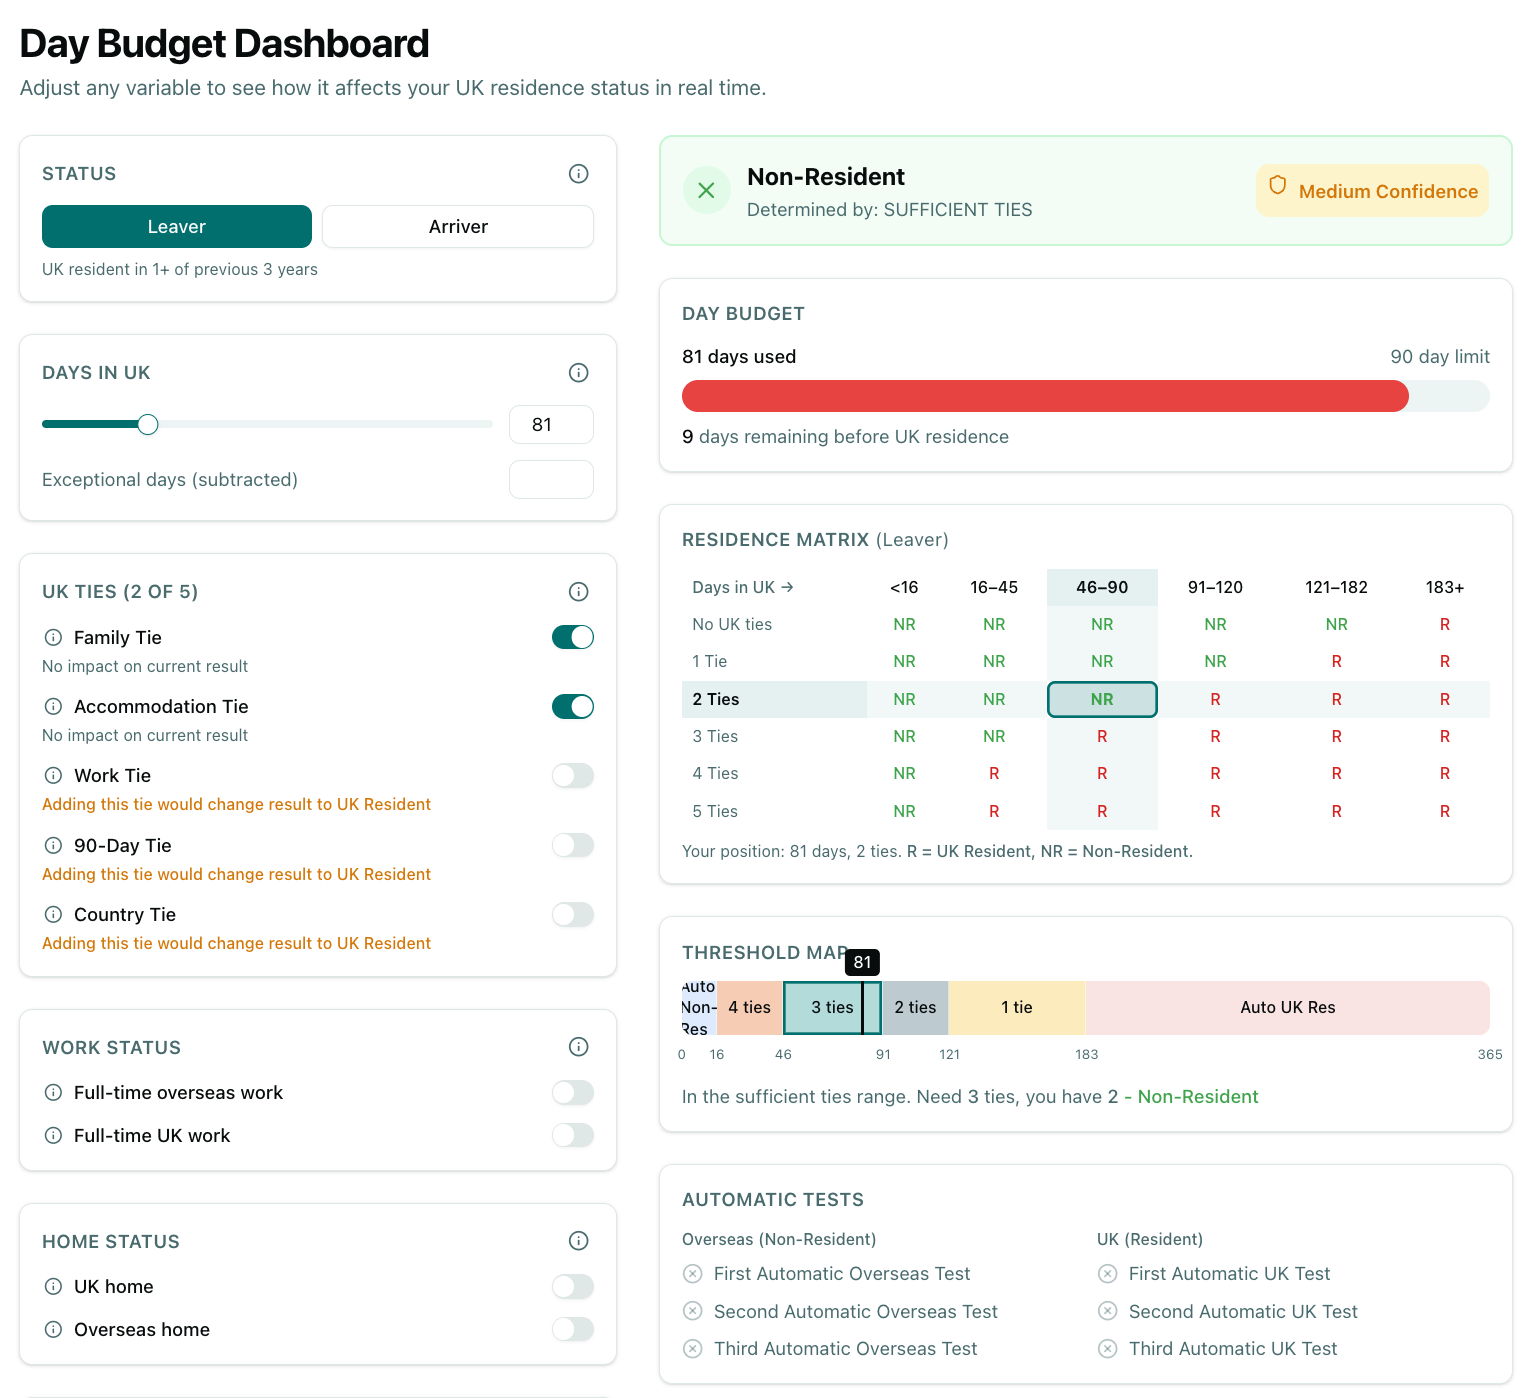Viewport: 1528px width, 1398px height.
Task: Click the Exceptional days input field
Action: coord(551,479)
